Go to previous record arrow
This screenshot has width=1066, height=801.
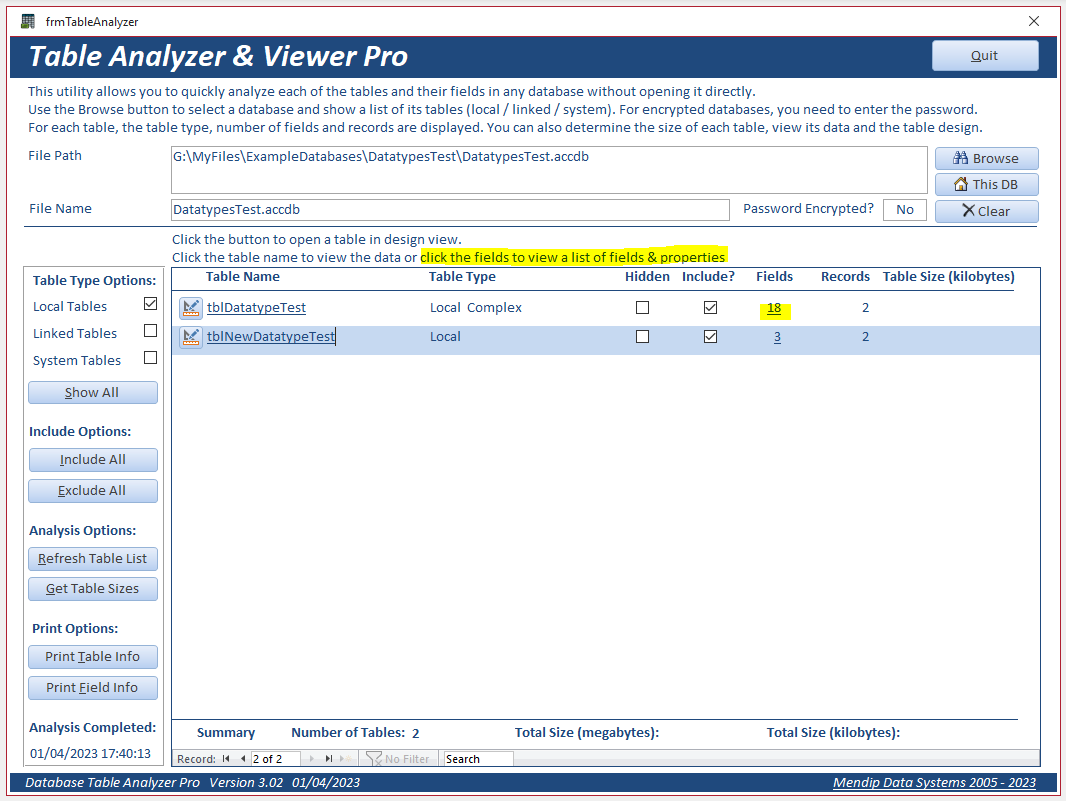tap(243, 759)
